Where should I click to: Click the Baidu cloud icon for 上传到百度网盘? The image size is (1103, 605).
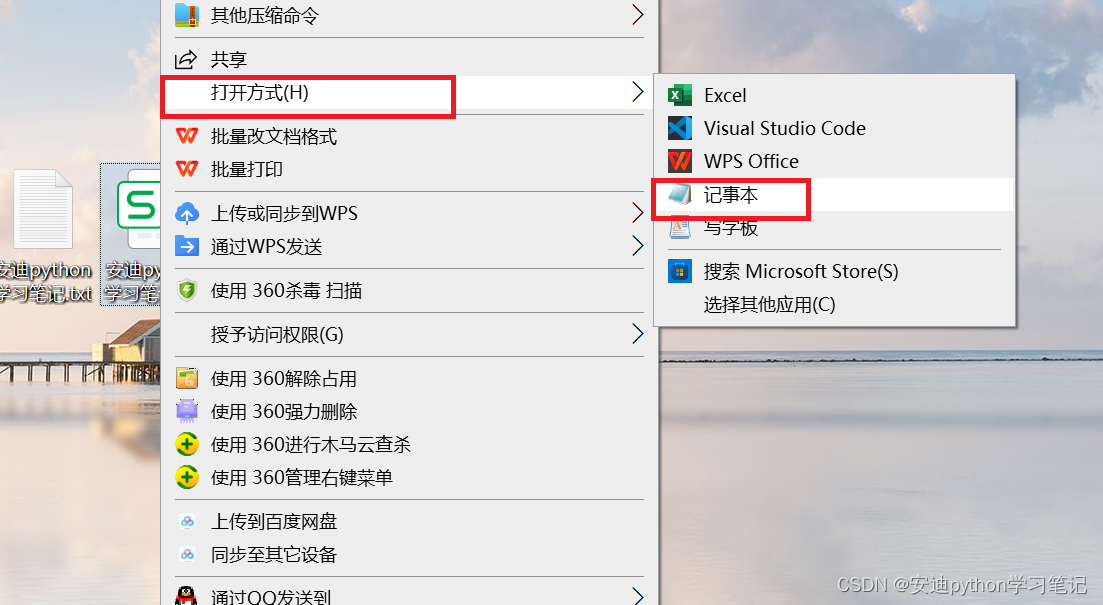click(x=187, y=521)
